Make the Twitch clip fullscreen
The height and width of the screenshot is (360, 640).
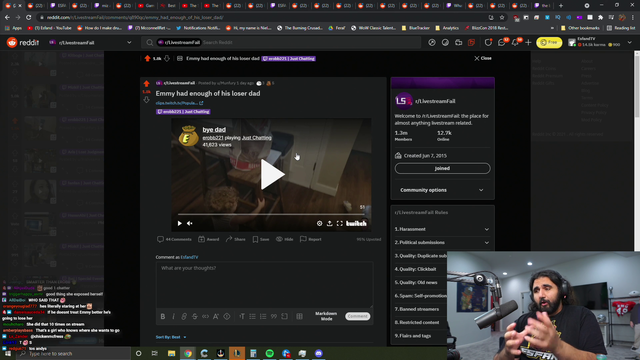coord(340,223)
